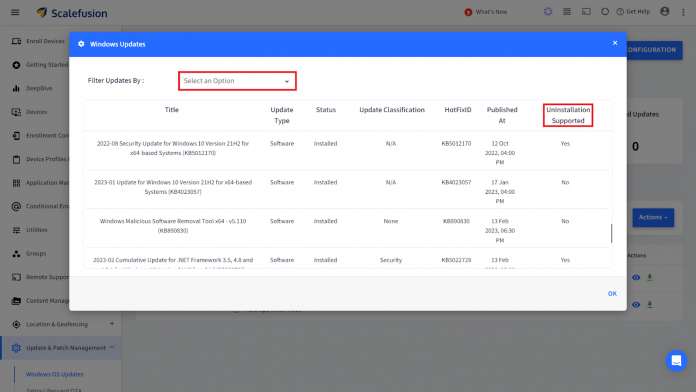
Task: Click the HotFixID column header
Action: [458, 110]
